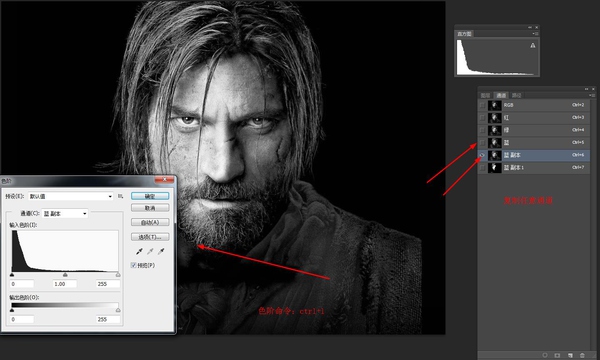Collapse the Histogram panel to icons
The image size is (600, 360).
click(530, 27)
